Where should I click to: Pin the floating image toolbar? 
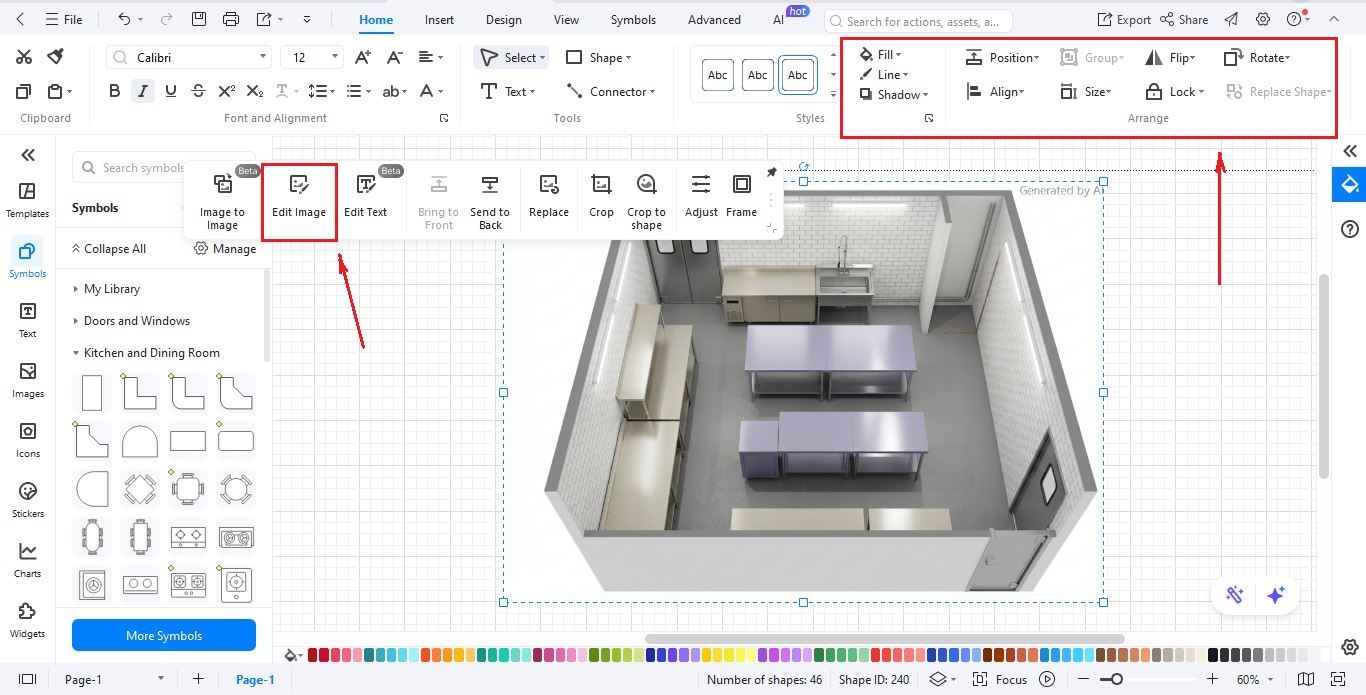point(771,172)
